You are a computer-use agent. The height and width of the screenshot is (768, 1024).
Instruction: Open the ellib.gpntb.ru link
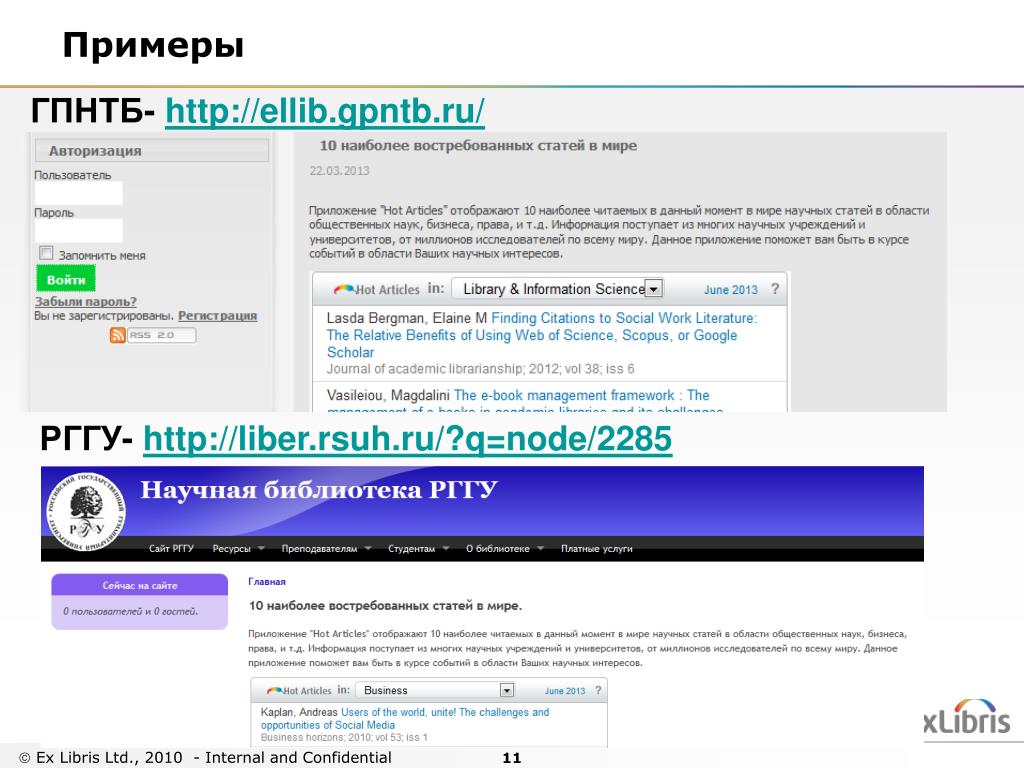[x=325, y=110]
